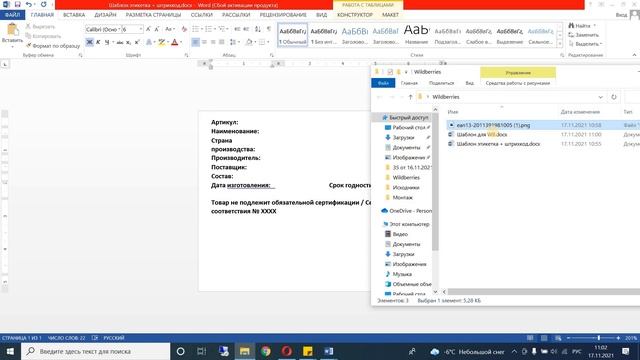Image resolution: width=640 pixels, height=360 pixels.
Task: Toggle Superscript formatting
Action: click(x=137, y=42)
